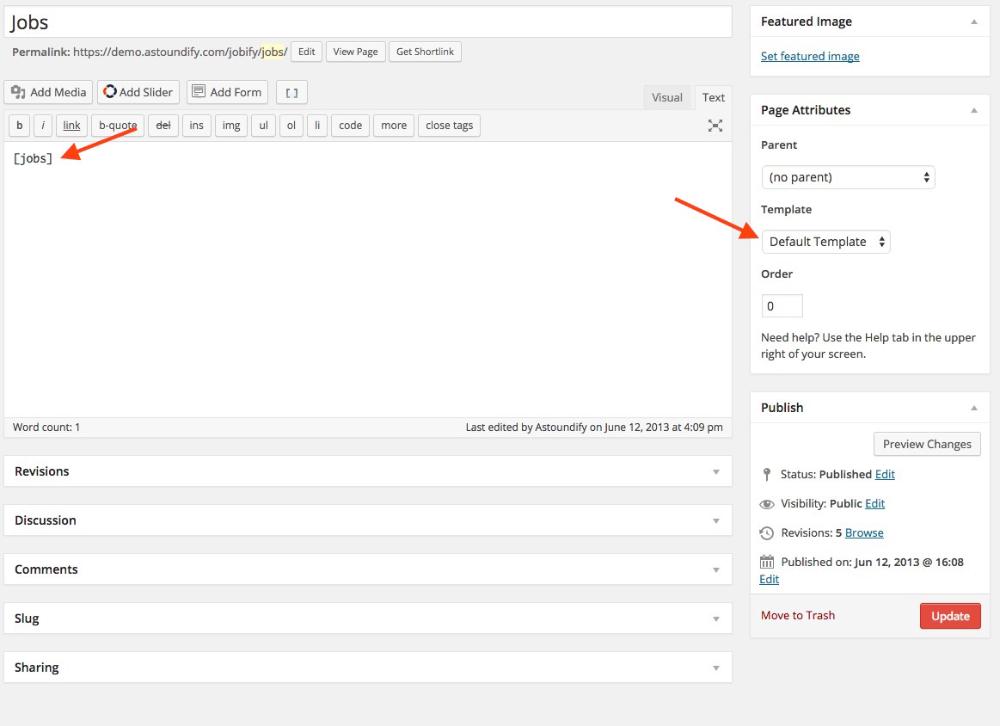Click the ins tag button
1000x726 pixels.
(x=196, y=125)
